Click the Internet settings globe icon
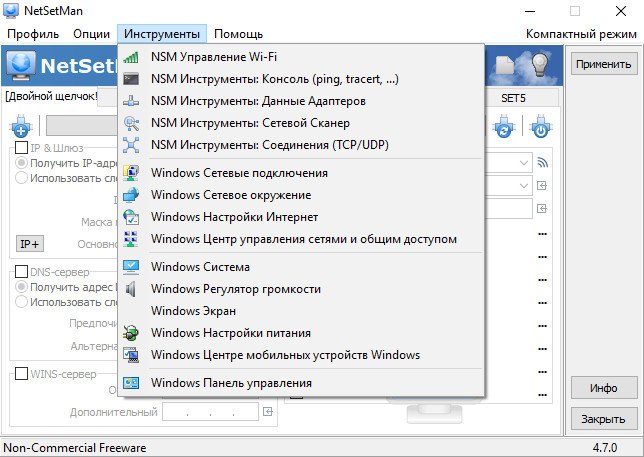 pos(131,217)
